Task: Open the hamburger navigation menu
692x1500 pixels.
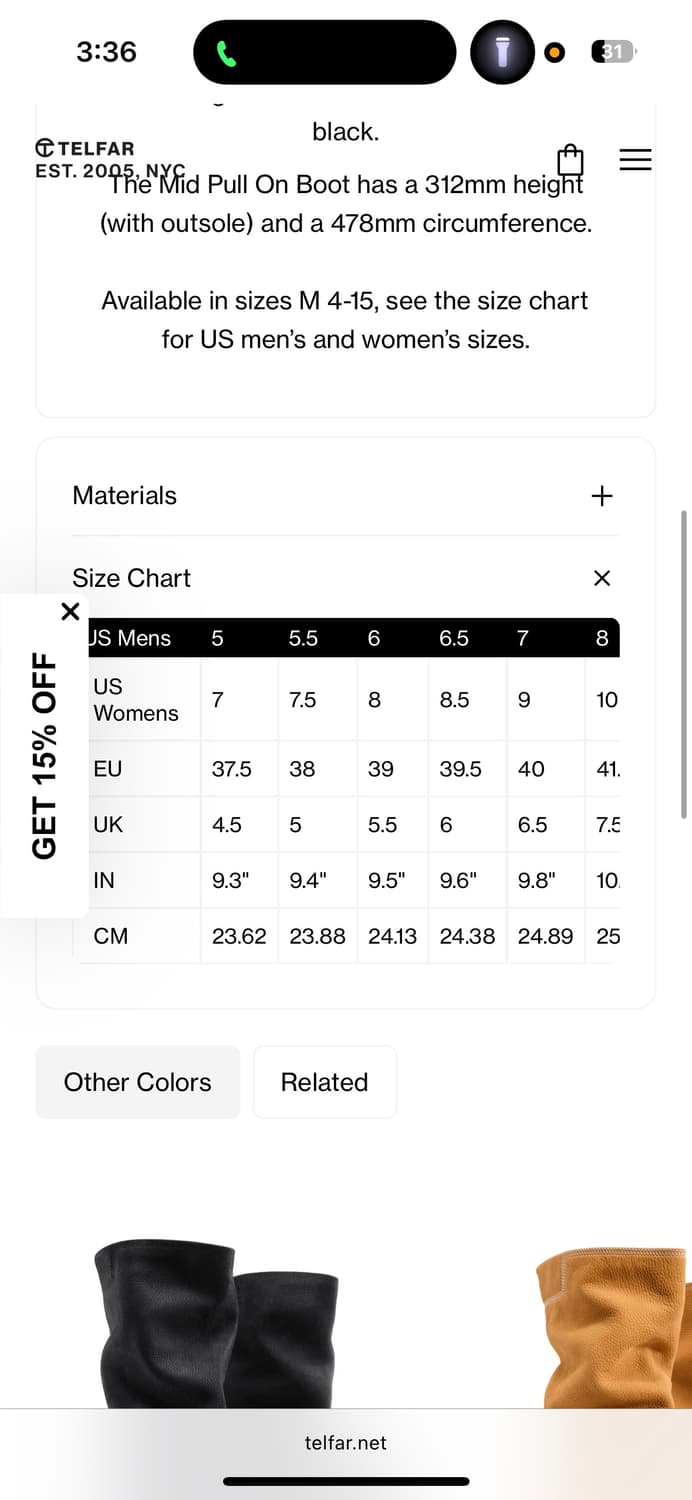Action: tap(635, 160)
